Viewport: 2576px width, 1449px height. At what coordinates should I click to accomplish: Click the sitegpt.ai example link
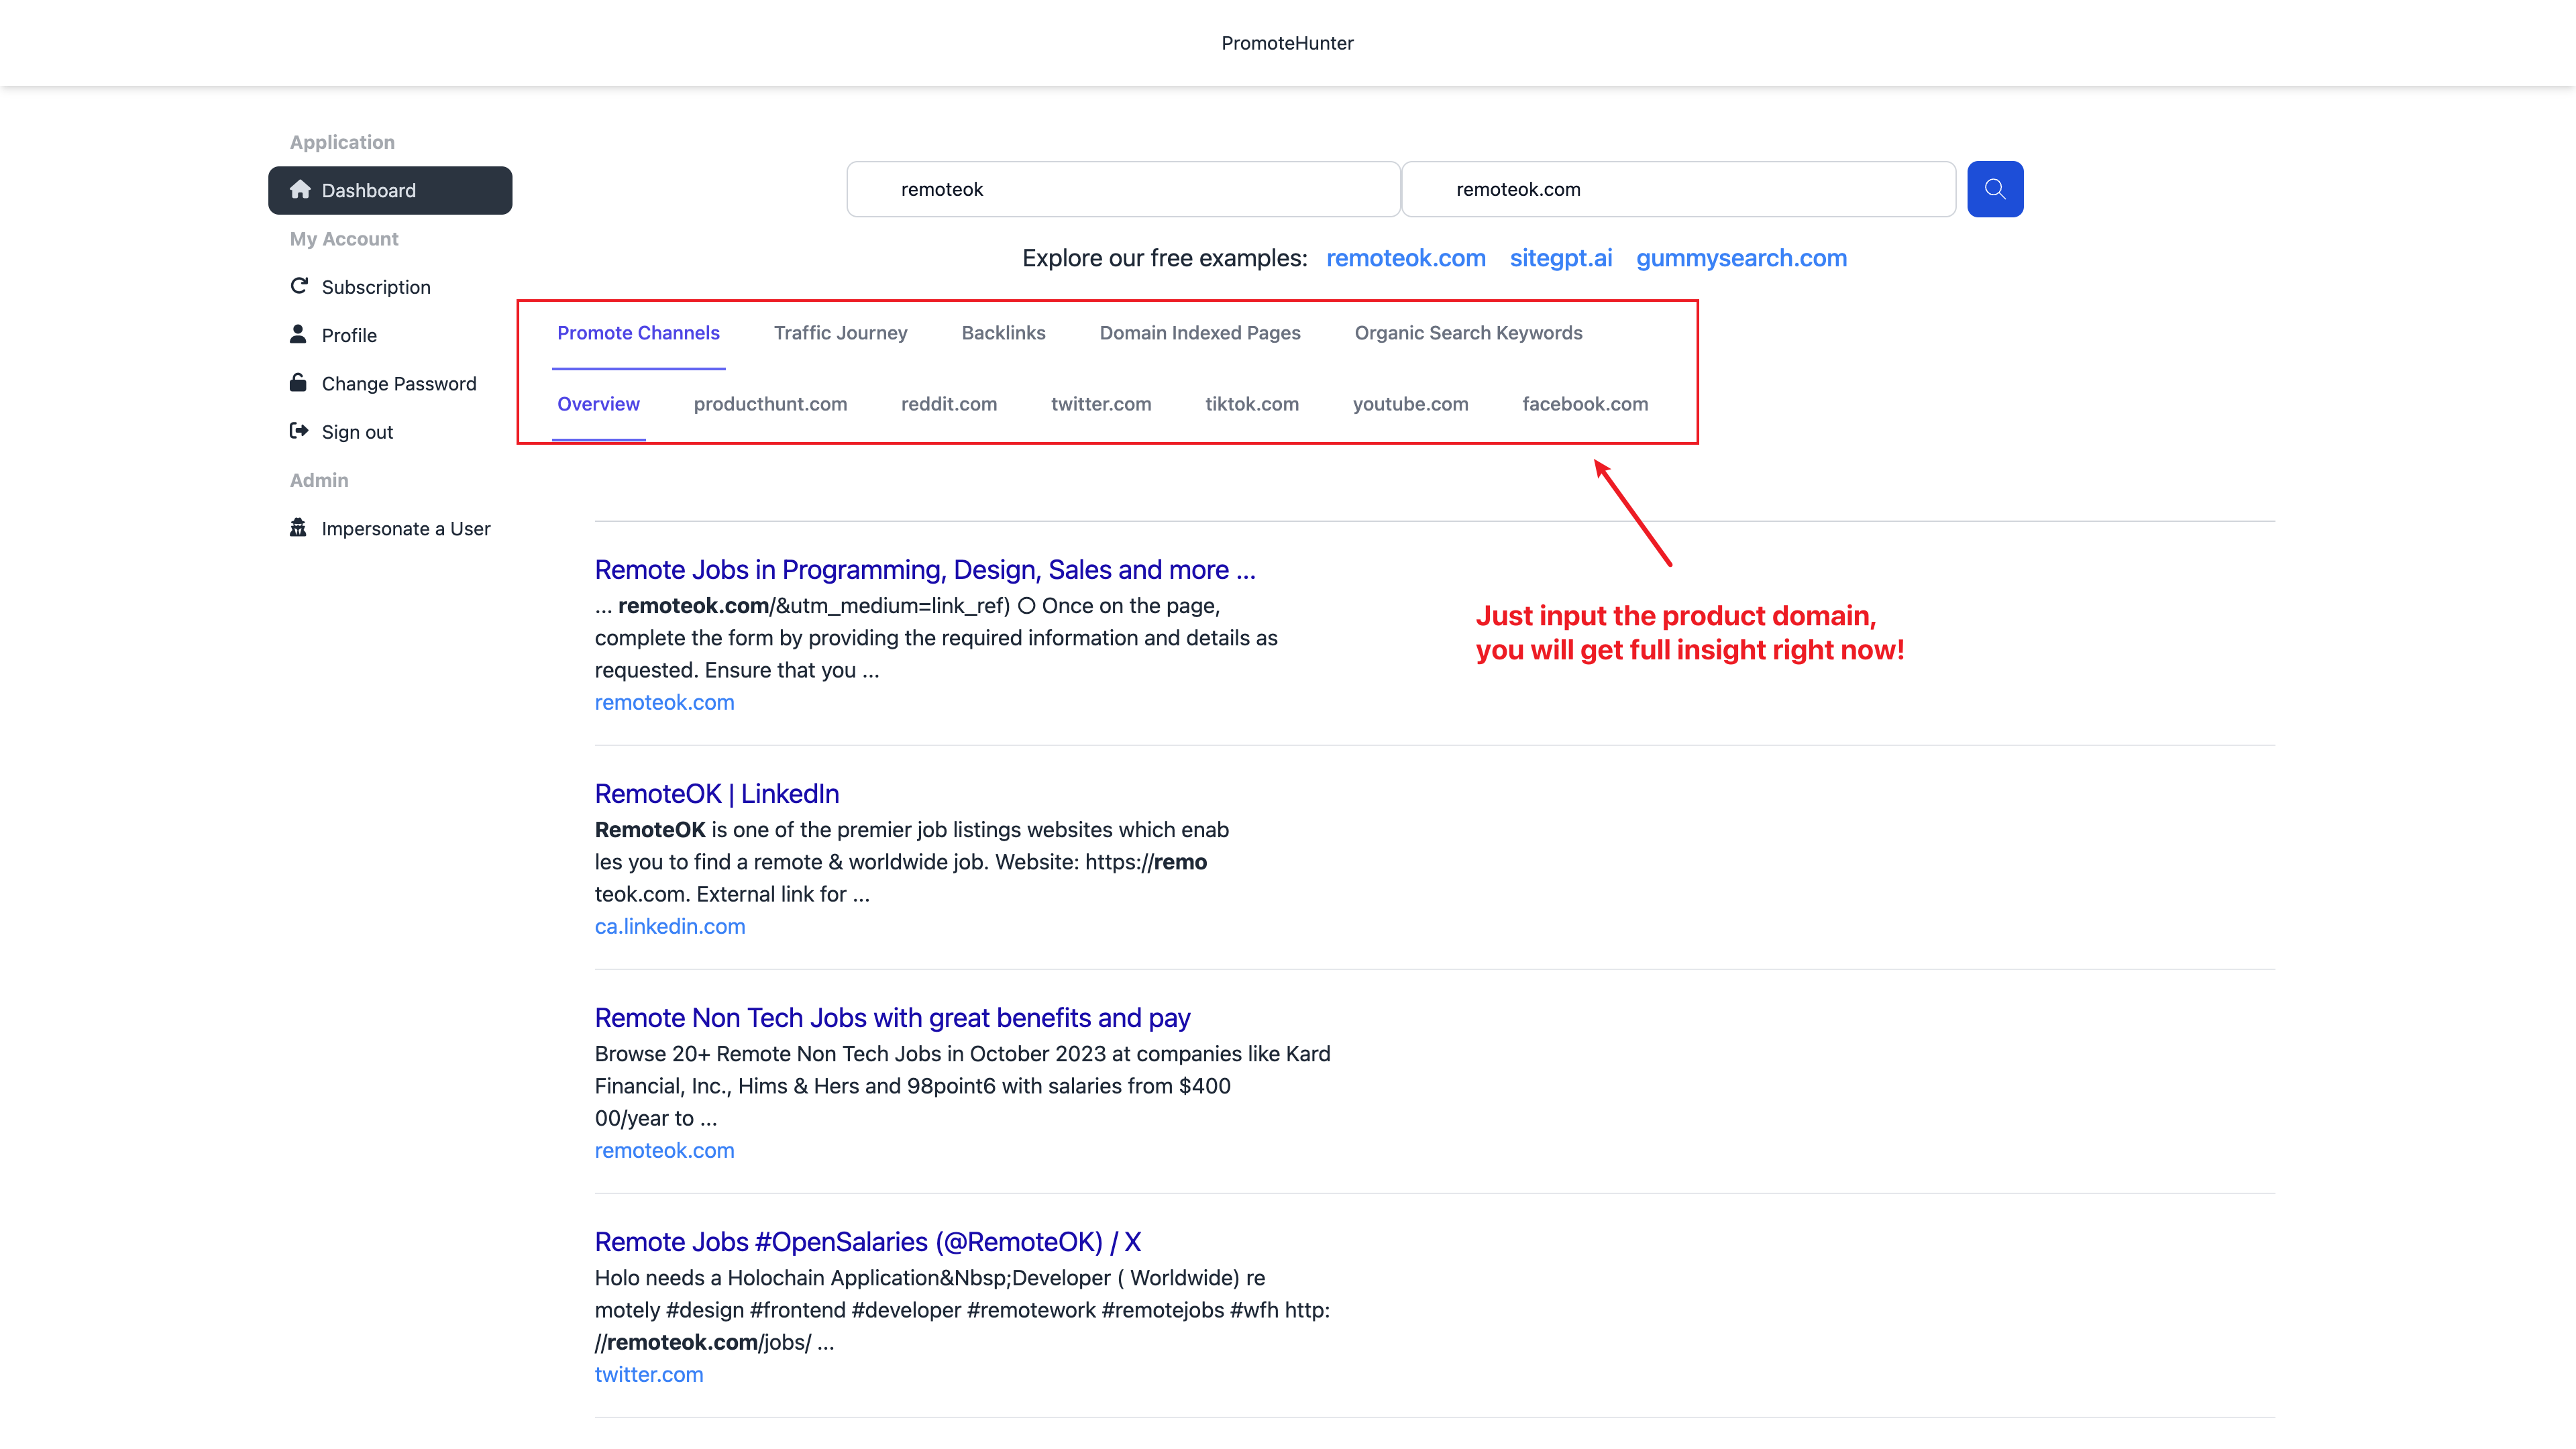[x=1560, y=258]
